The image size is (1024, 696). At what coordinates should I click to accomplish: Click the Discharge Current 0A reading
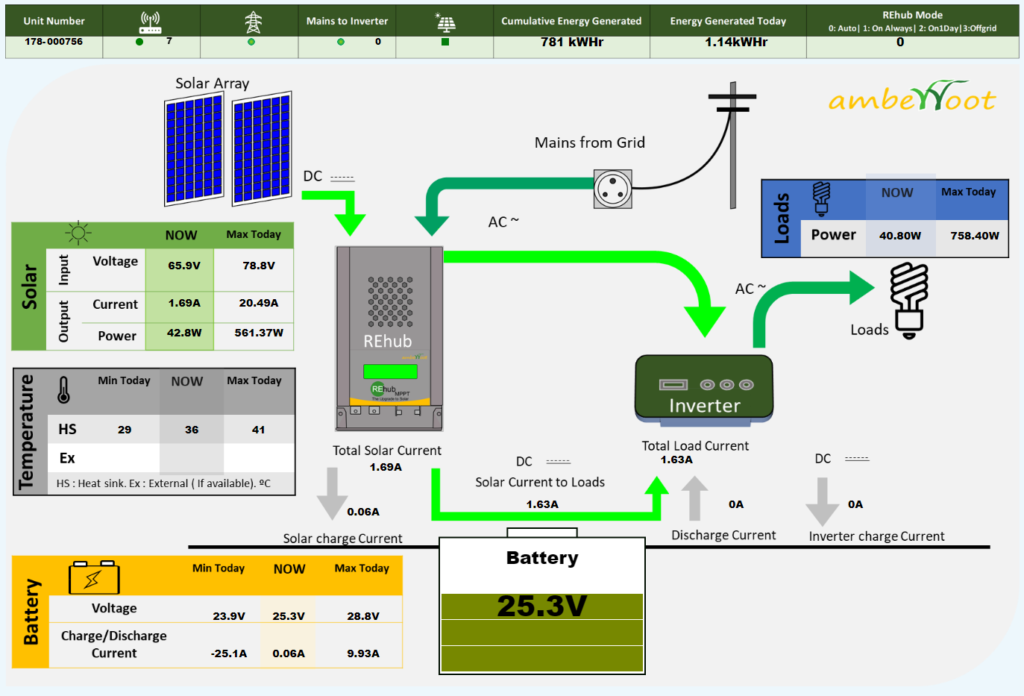[736, 504]
